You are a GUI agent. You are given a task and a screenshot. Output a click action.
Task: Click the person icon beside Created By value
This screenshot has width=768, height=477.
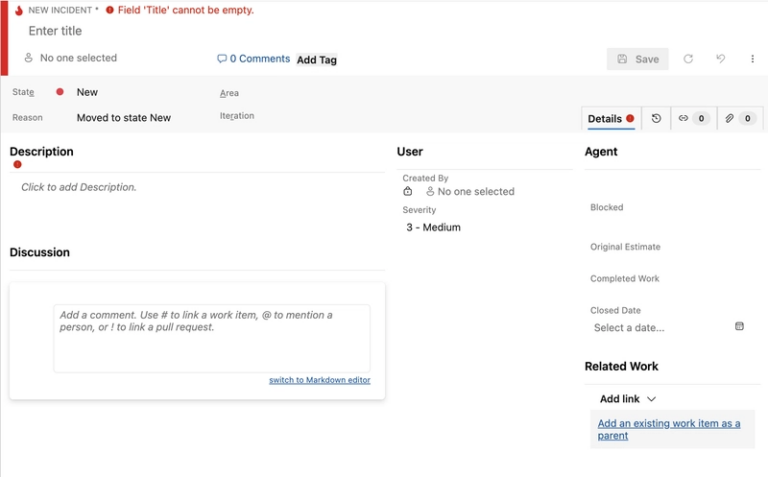tap(430, 191)
